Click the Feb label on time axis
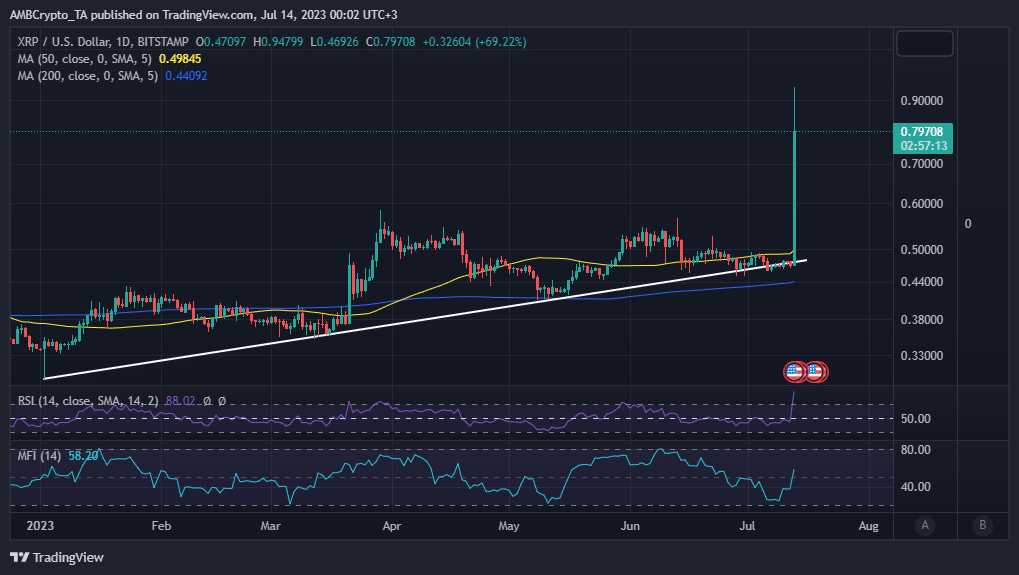 click(x=161, y=526)
